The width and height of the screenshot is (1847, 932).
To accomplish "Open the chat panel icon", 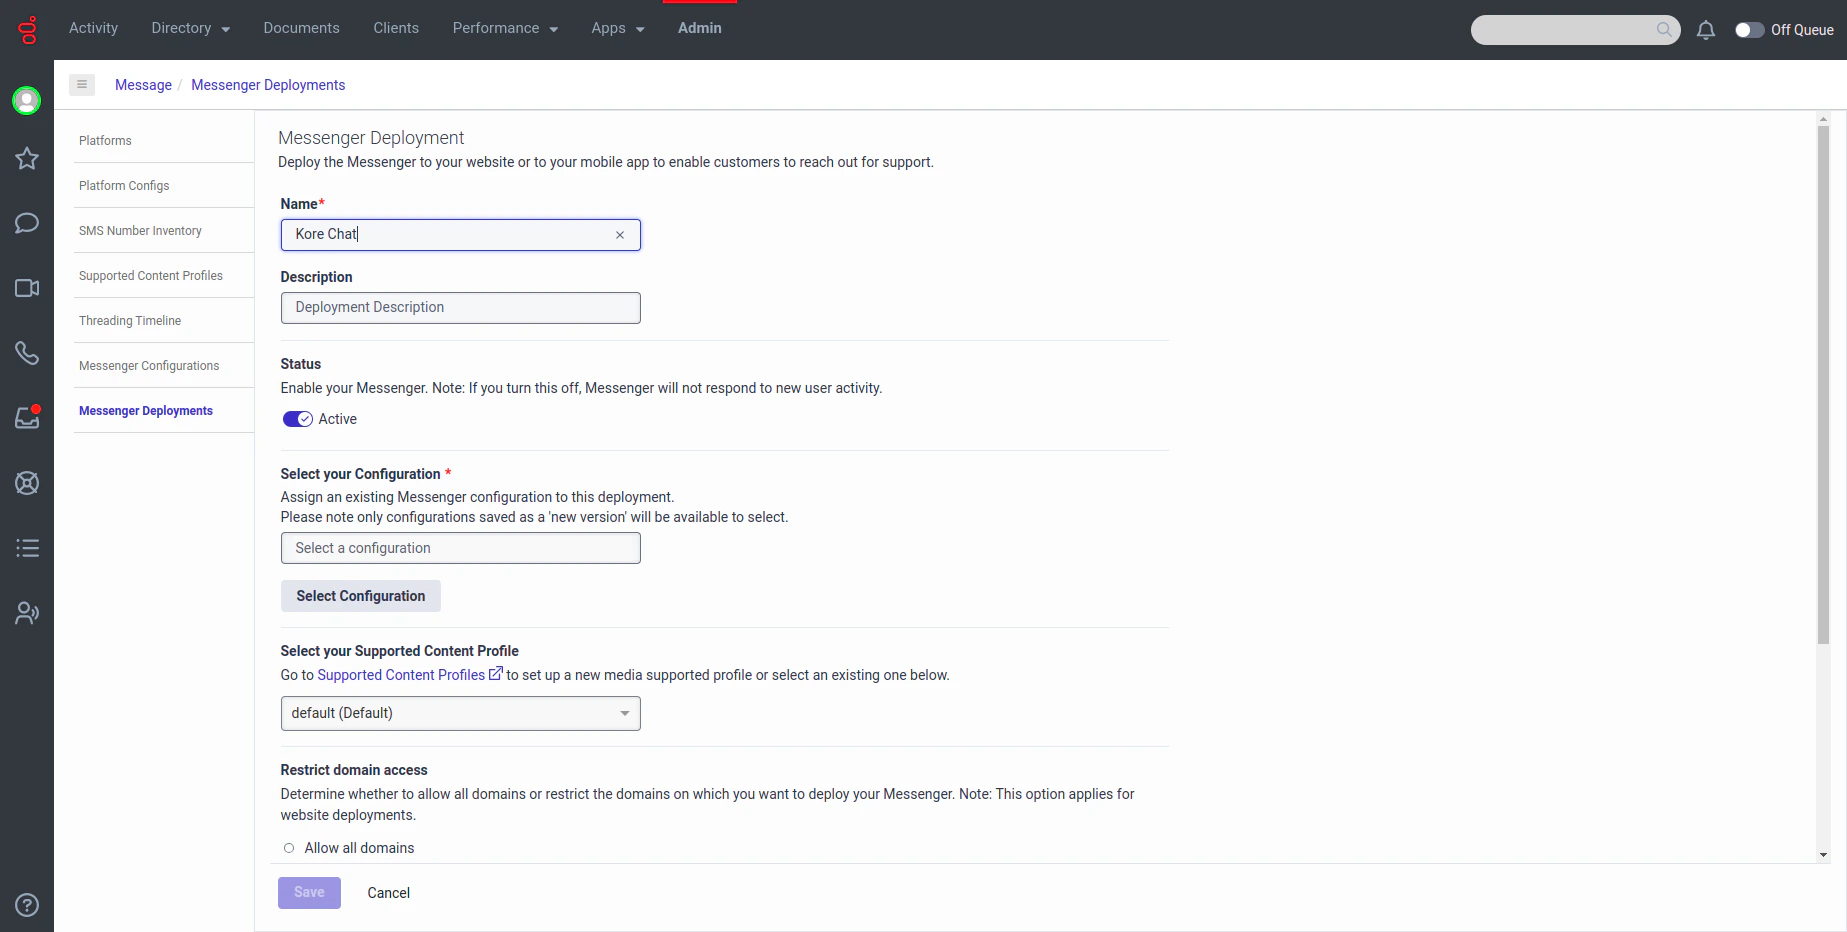I will tap(27, 223).
